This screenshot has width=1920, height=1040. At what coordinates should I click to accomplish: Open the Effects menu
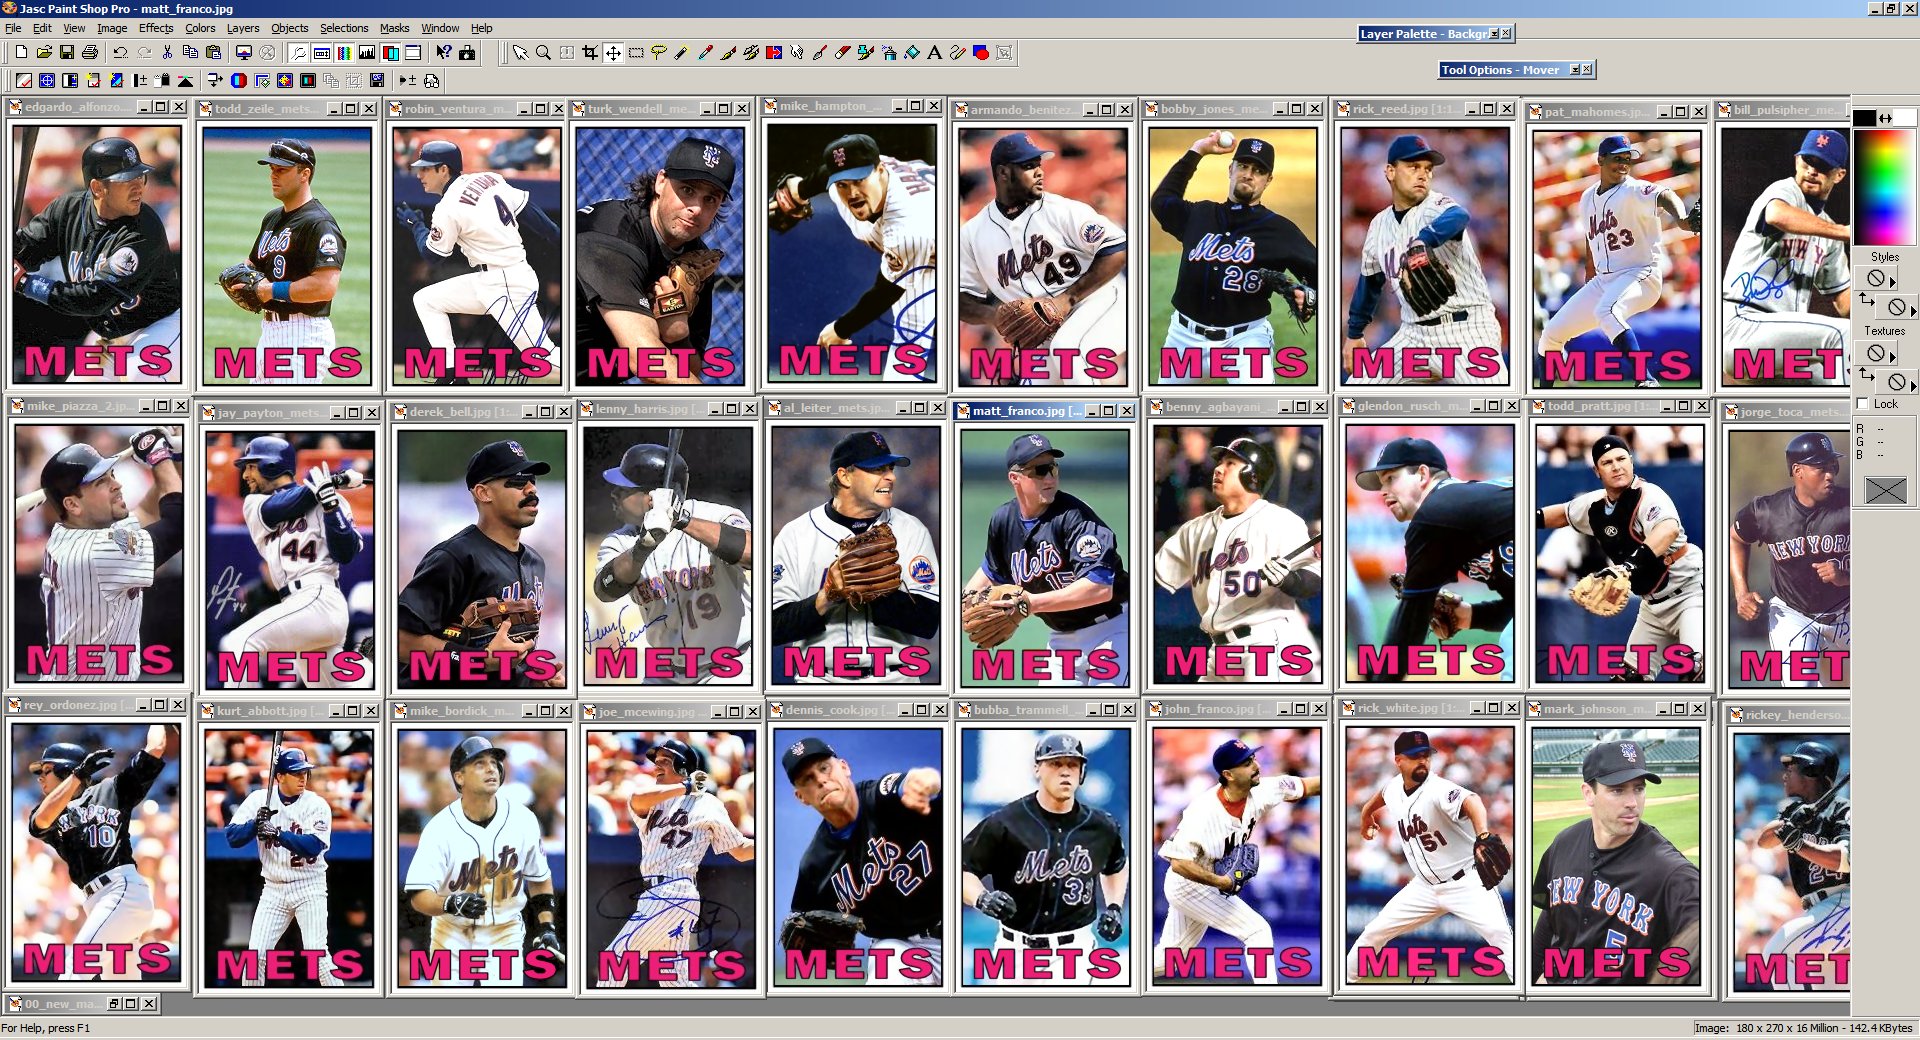coord(156,28)
